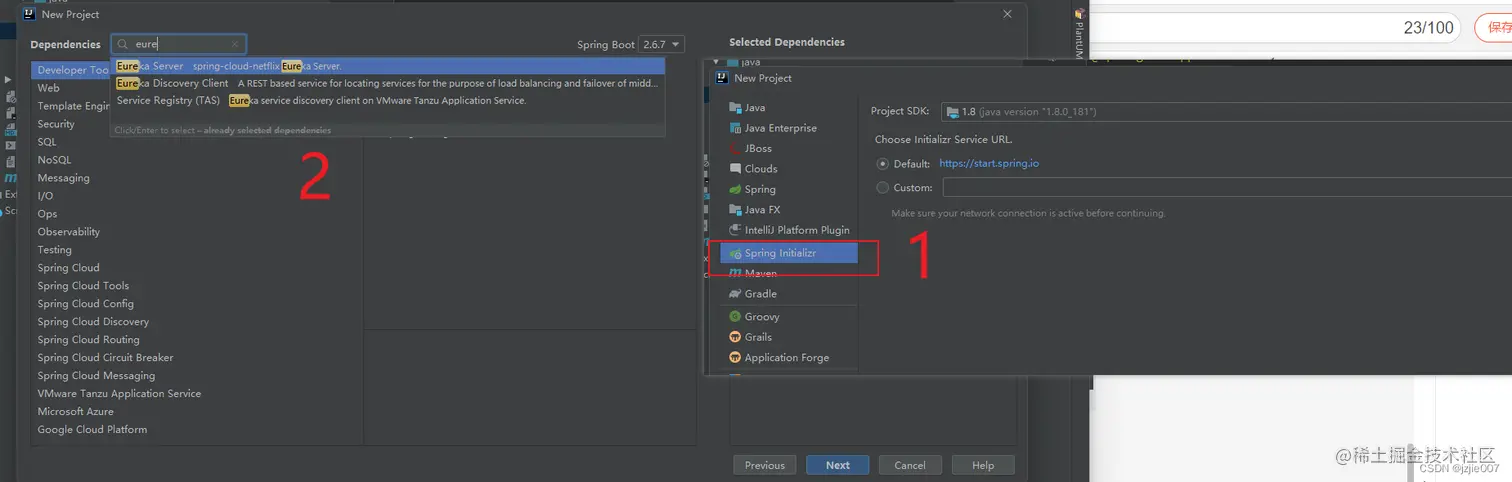Open the https://start.spring.io link
The width and height of the screenshot is (1512, 482).
click(x=989, y=163)
